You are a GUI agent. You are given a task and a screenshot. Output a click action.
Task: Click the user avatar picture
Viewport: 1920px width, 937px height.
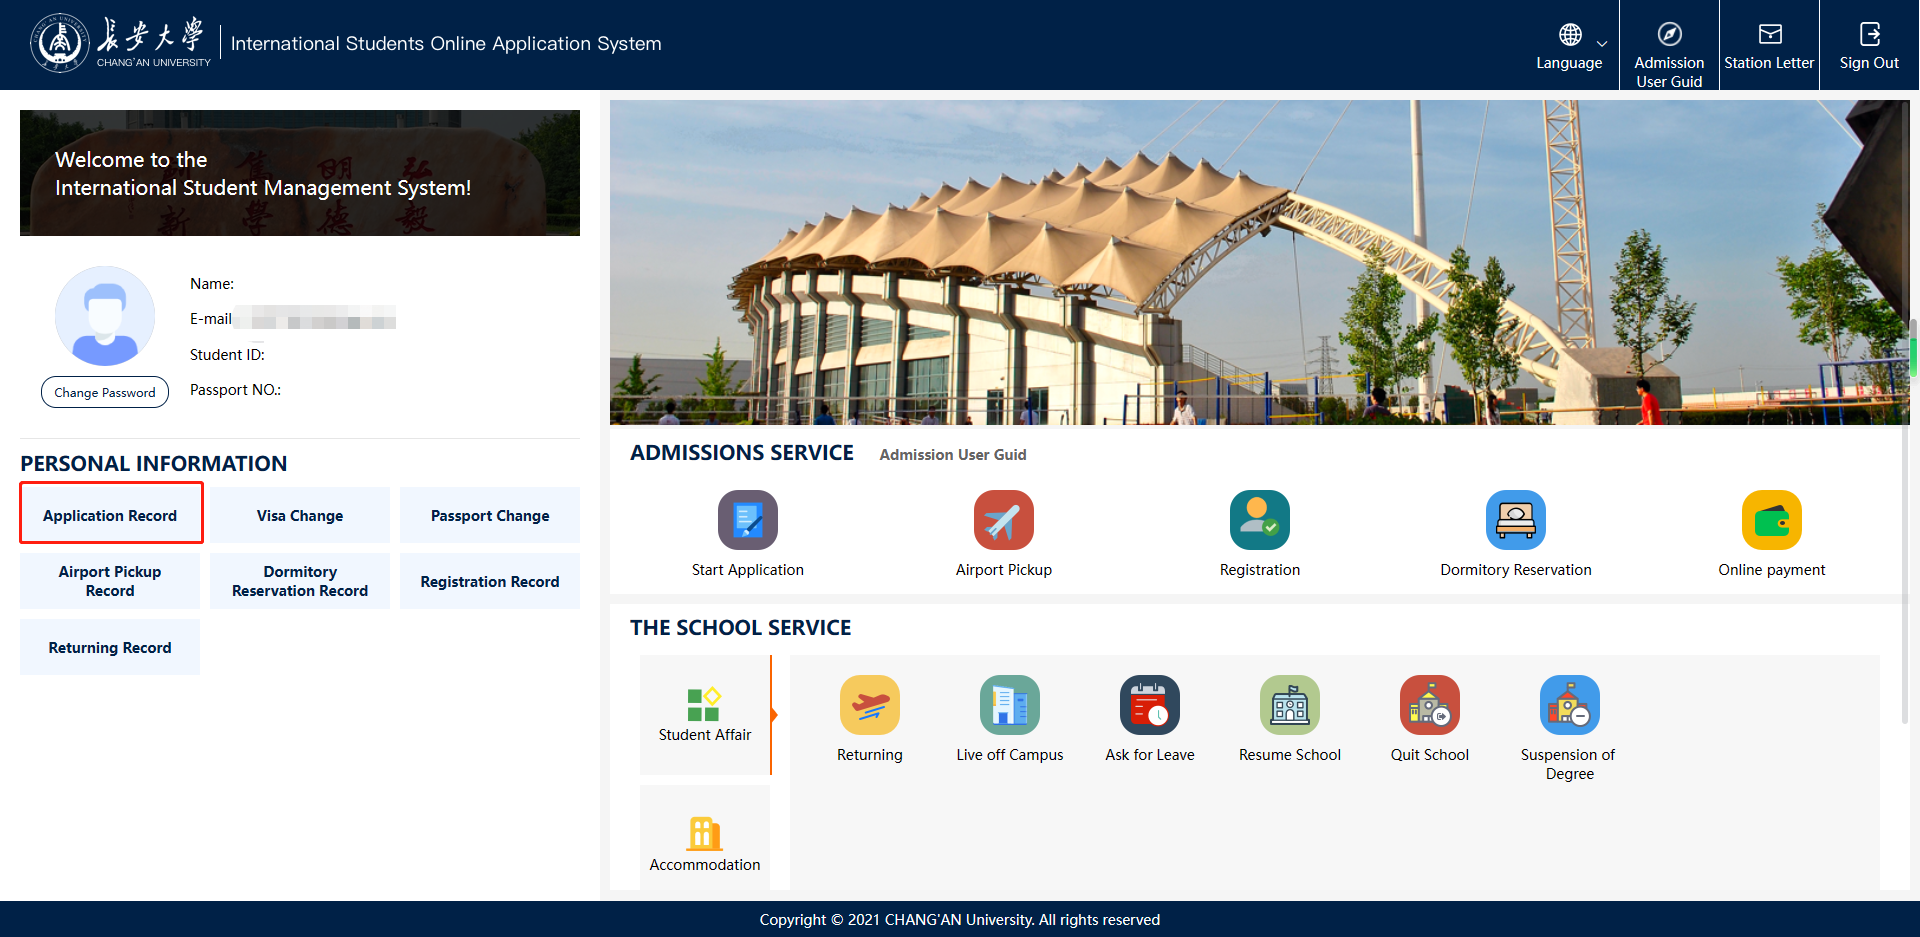[x=105, y=316]
